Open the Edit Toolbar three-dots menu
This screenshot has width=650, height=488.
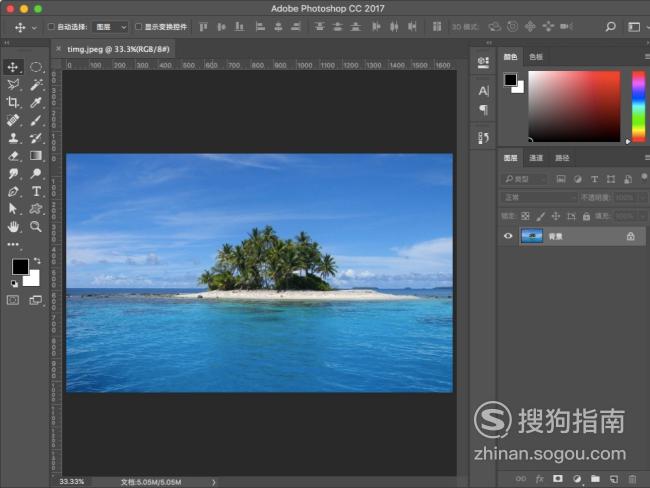coord(13,244)
